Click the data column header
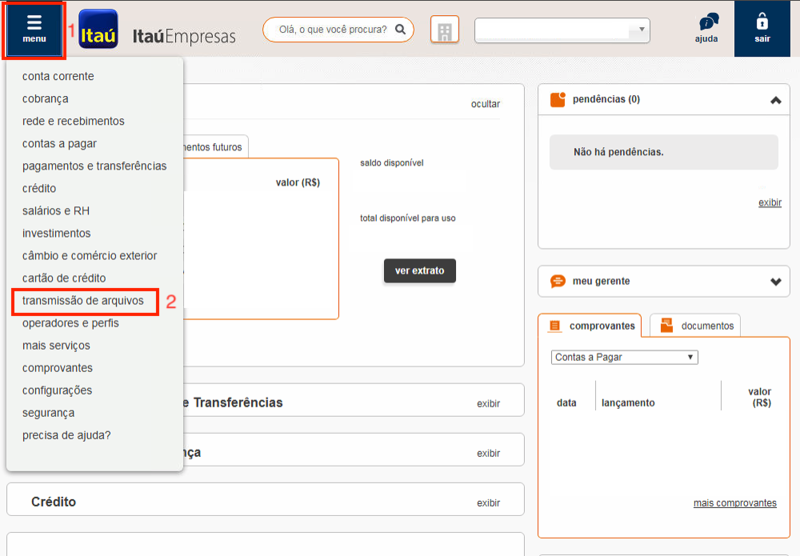Viewport: 800px width, 556px height. coord(566,403)
